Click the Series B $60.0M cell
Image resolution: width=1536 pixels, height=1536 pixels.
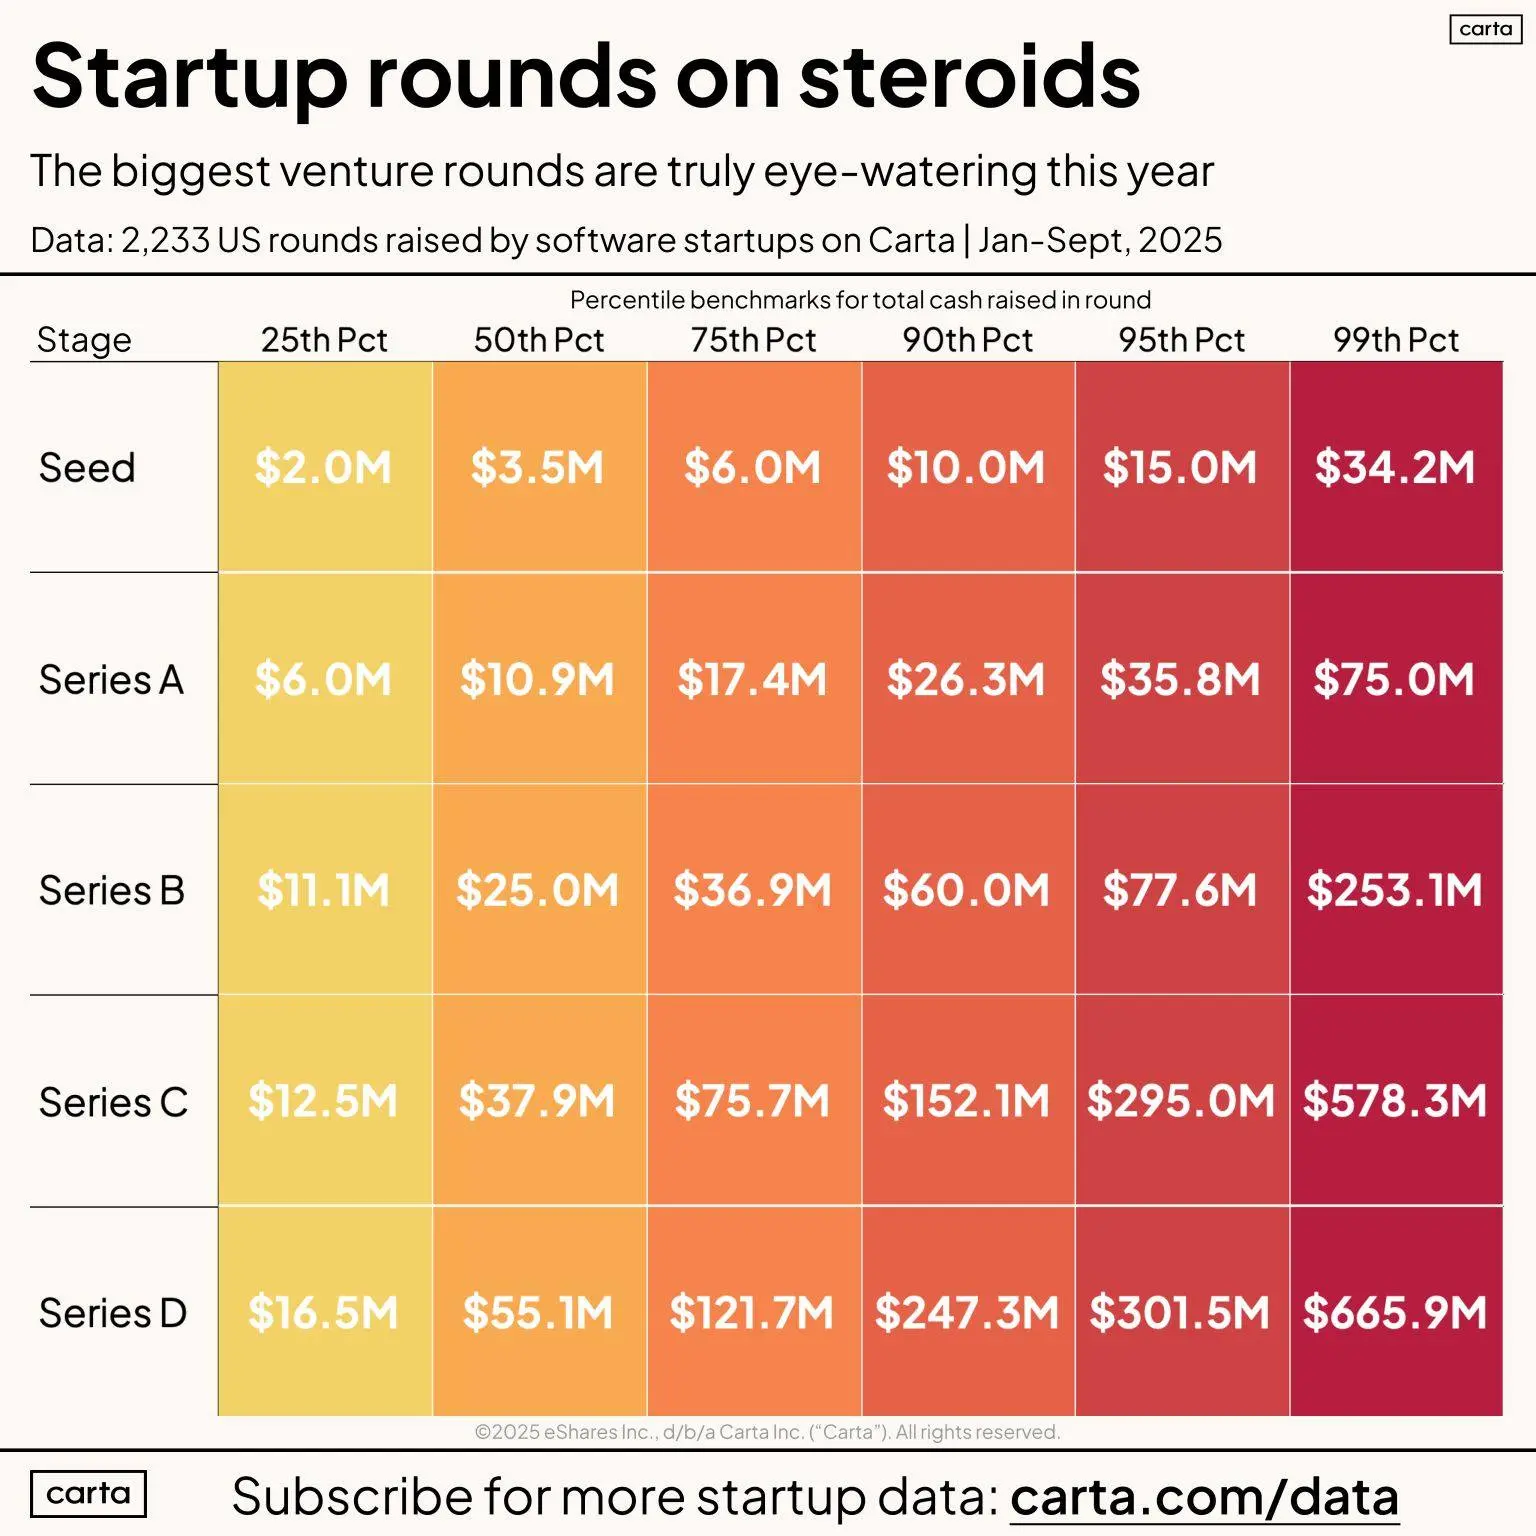(x=966, y=890)
